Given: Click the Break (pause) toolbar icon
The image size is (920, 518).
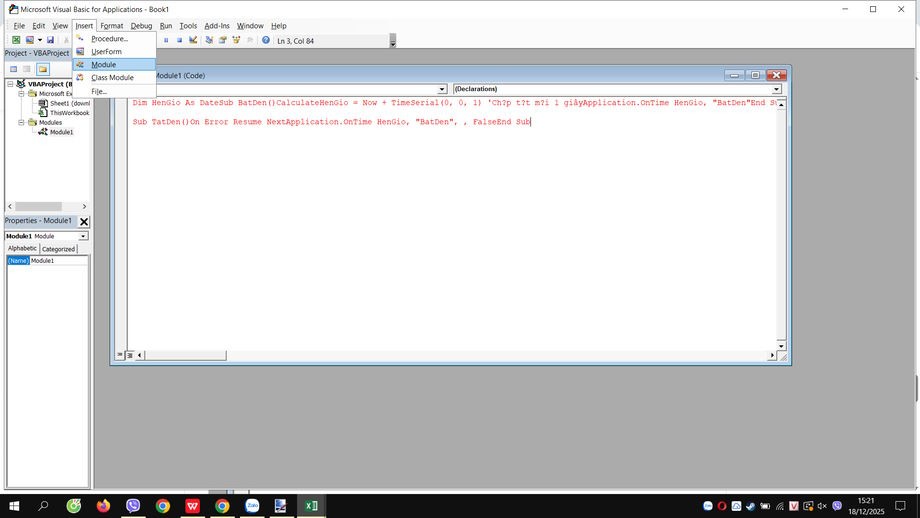Looking at the screenshot, I should (166, 40).
